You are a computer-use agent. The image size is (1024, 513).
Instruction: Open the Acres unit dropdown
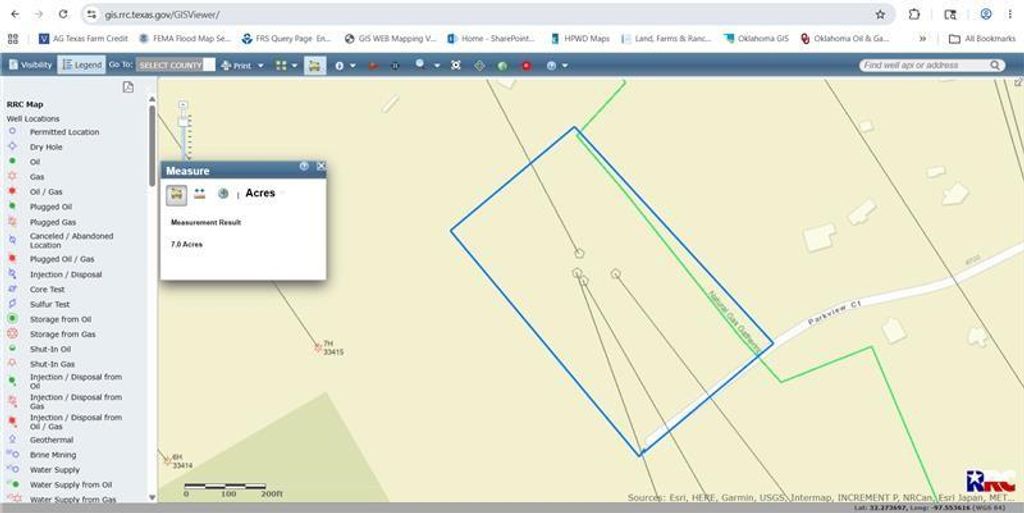tap(261, 193)
